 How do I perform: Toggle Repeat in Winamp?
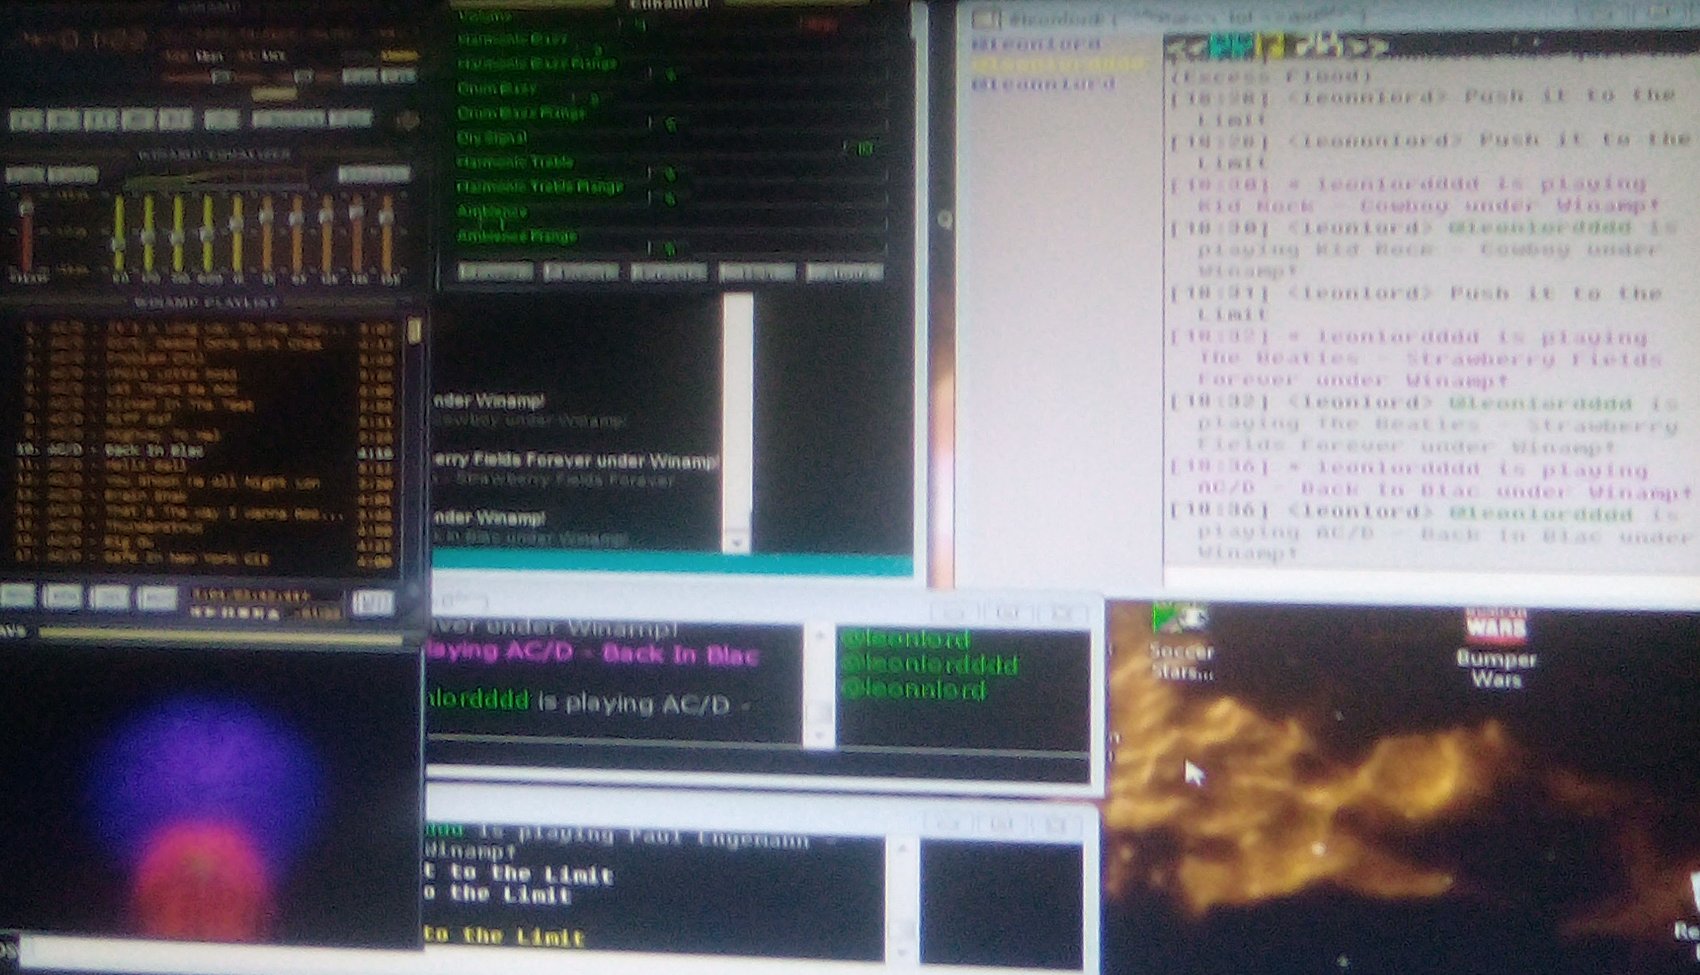[x=350, y=120]
